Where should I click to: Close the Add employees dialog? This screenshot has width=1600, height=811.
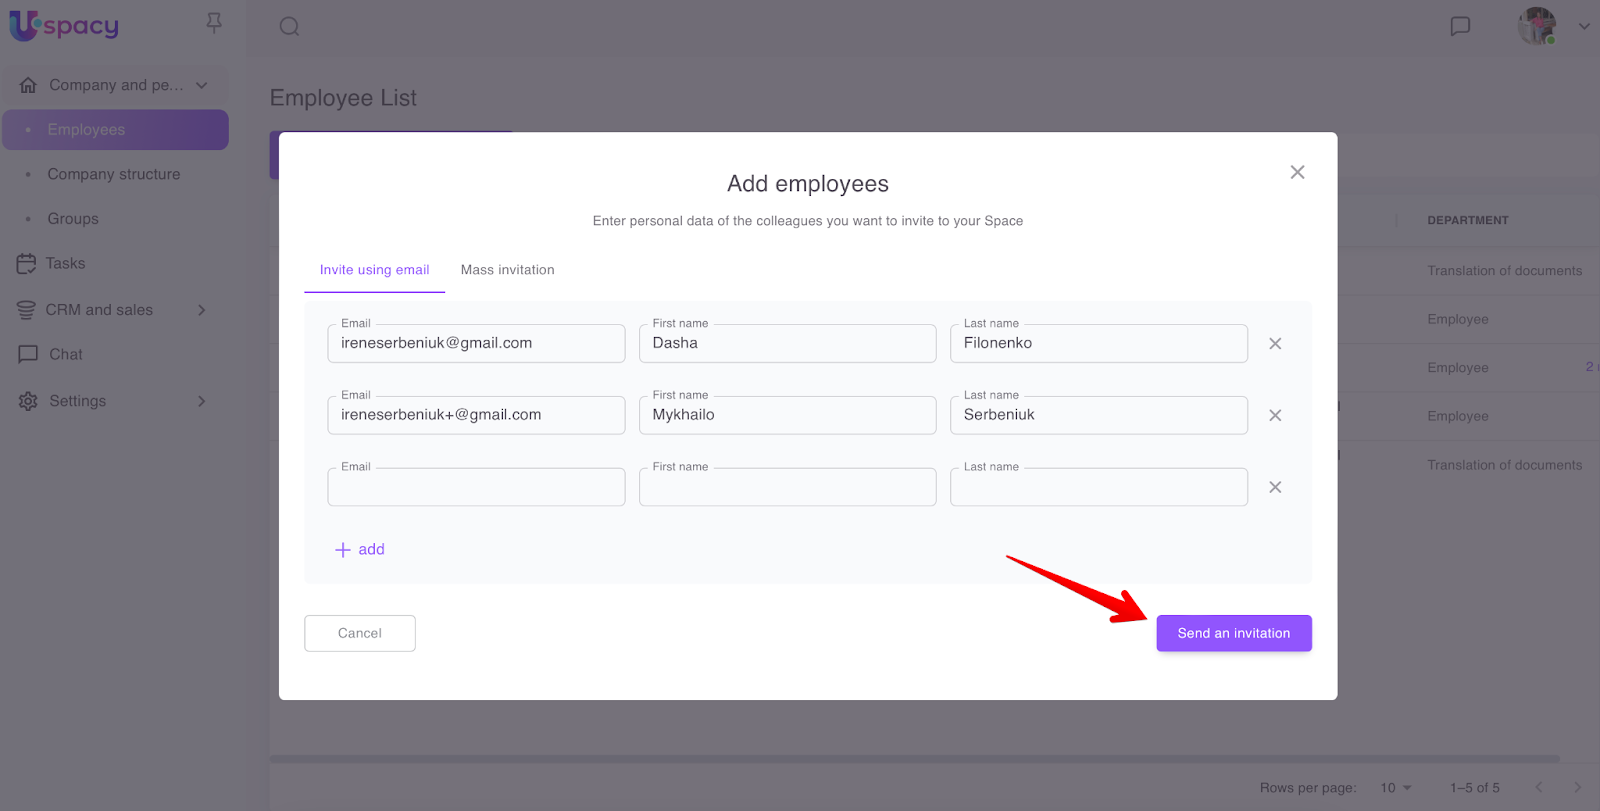coord(1297,172)
